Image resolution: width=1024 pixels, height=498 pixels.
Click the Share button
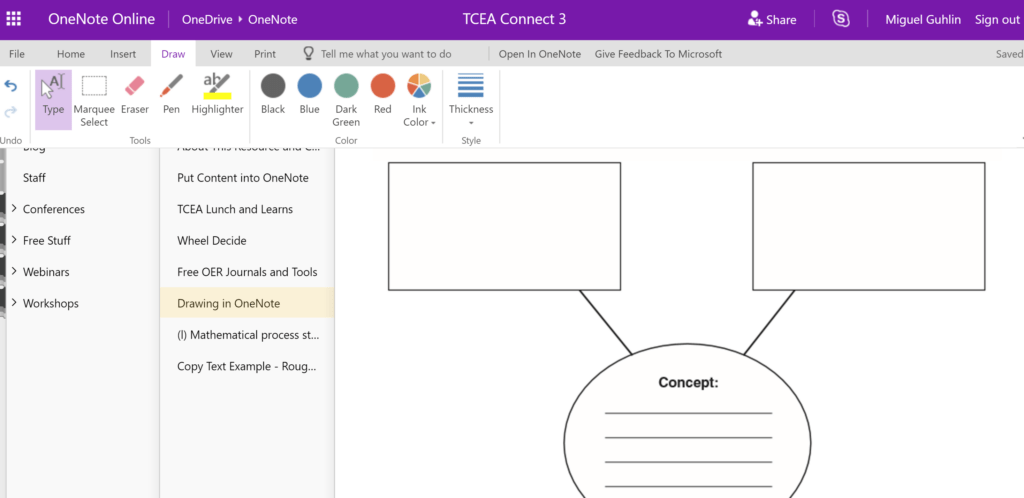[x=772, y=20]
